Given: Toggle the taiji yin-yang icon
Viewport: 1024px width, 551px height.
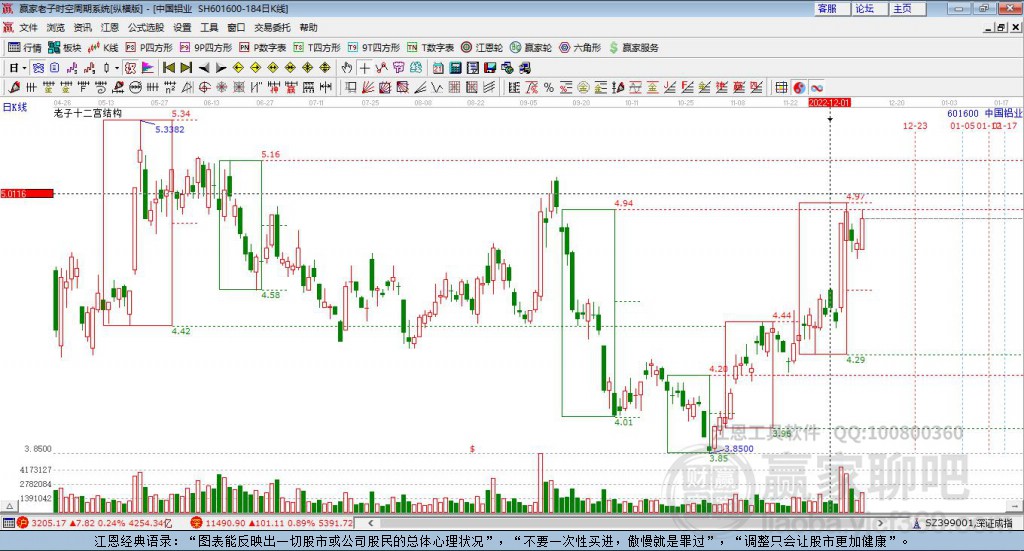Looking at the screenshot, I should tap(799, 87).
